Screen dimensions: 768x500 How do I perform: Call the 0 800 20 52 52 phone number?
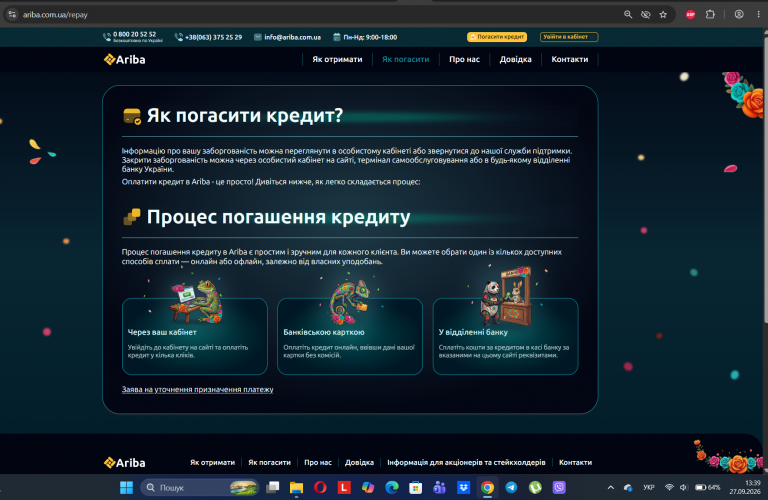135,34
